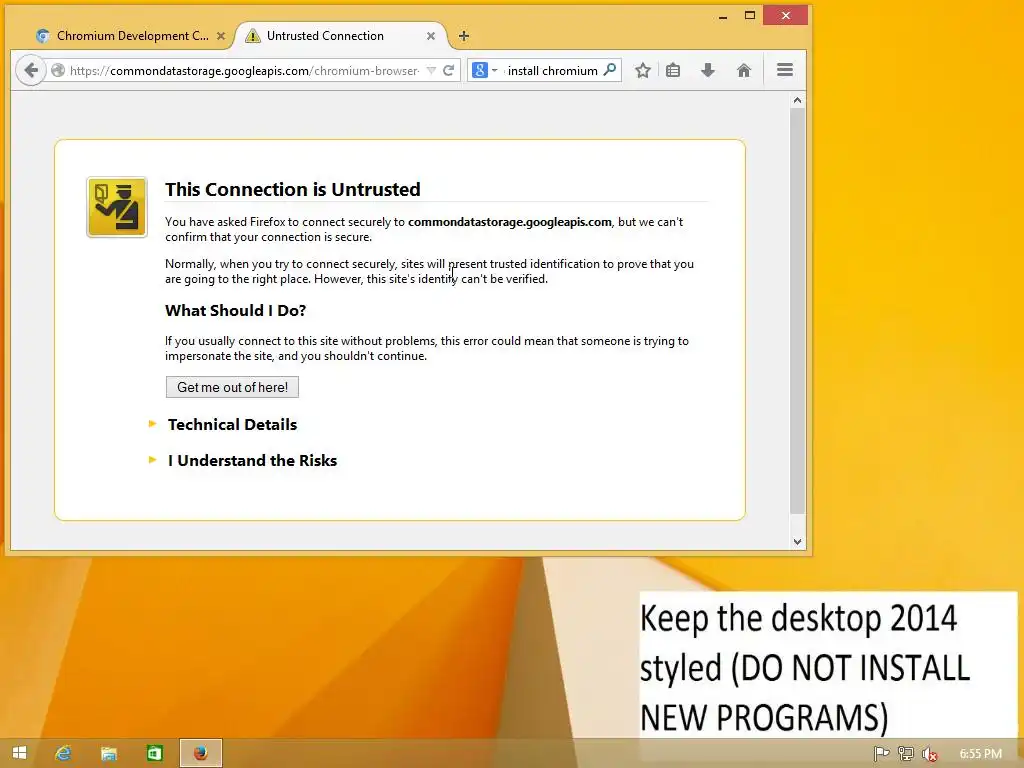This screenshot has height=768, width=1024.
Task: Maximize the Firefox window
Action: (750, 15)
